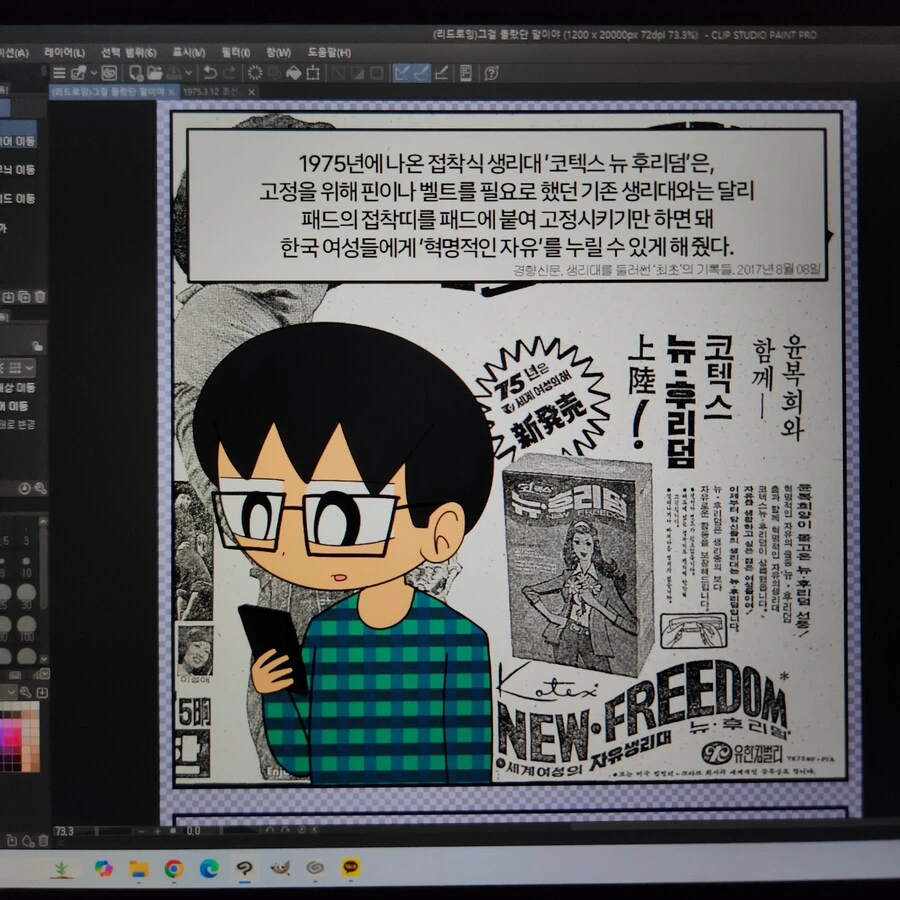Expand the dropdown arrow beside the pen-and-page icon
Viewport: 900px width, 900px height.
(93, 73)
